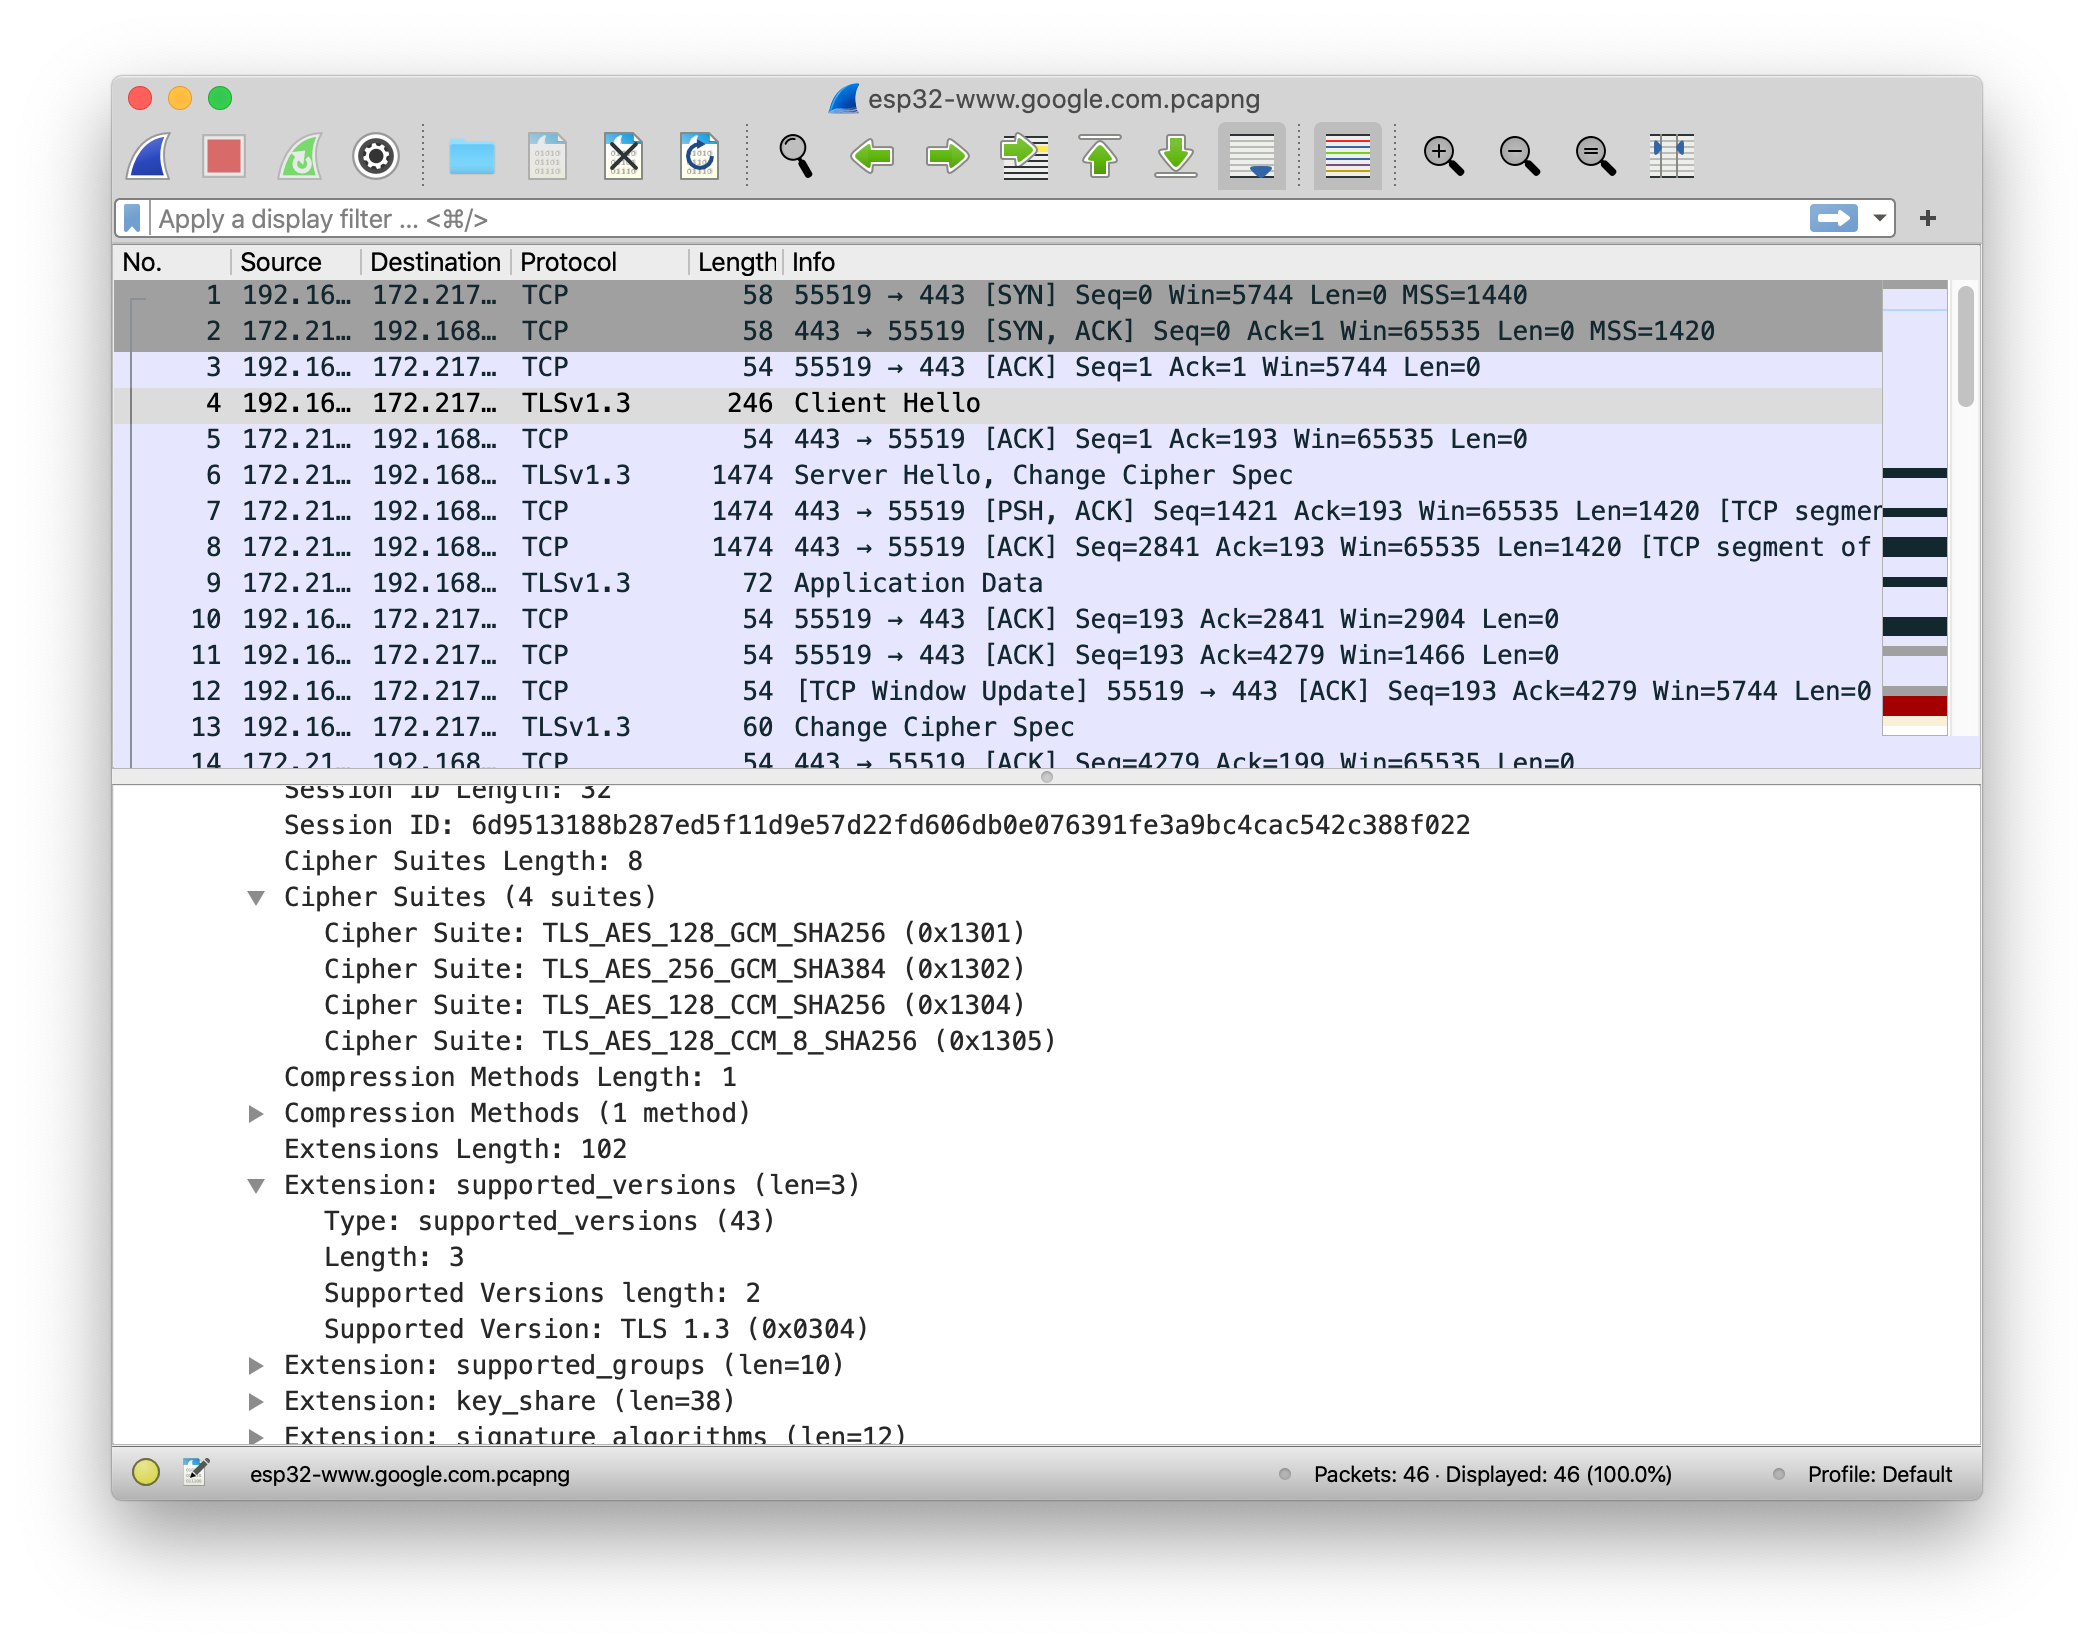
Task: Open expert information yellow circle
Action: (x=146, y=1472)
